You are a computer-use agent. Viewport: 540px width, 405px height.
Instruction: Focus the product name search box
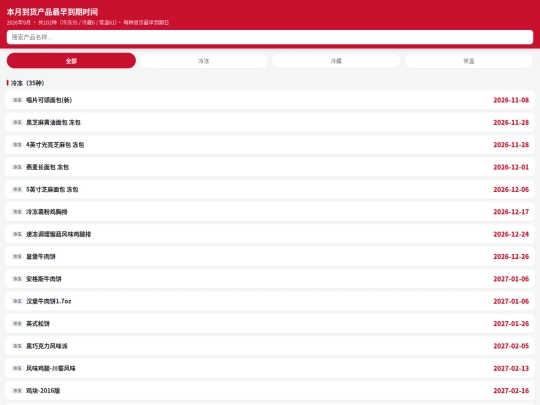coord(270,37)
